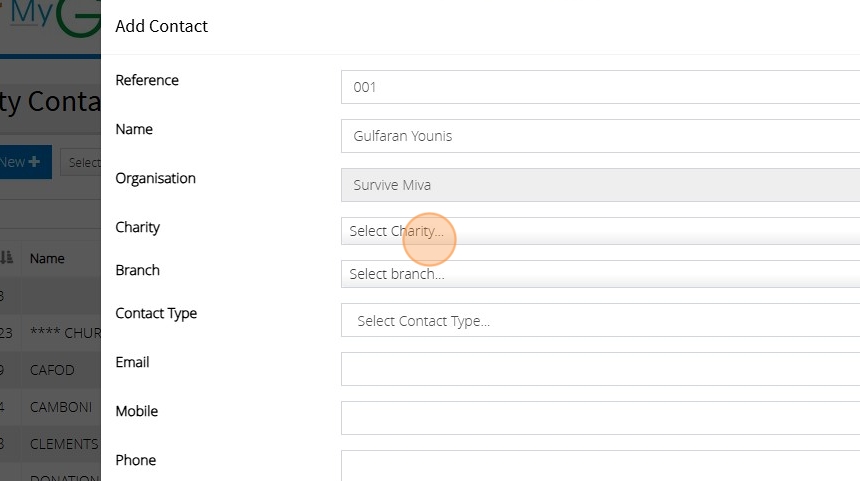This screenshot has width=860, height=481.
Task: Click the Add Contact dialog title
Action: tap(161, 26)
